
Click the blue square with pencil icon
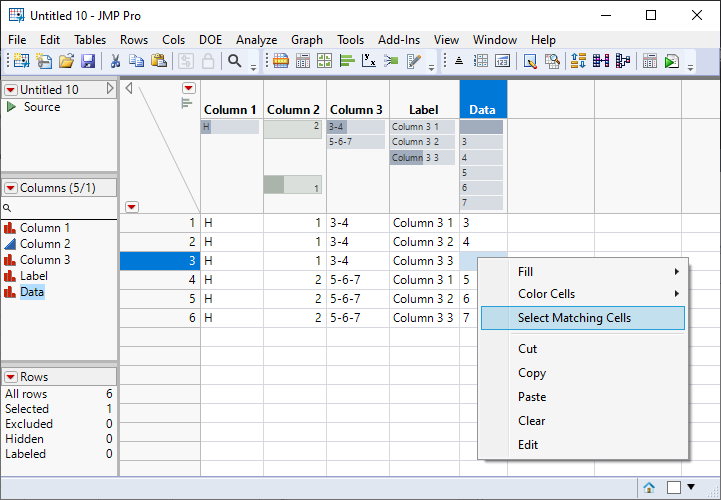point(530,61)
